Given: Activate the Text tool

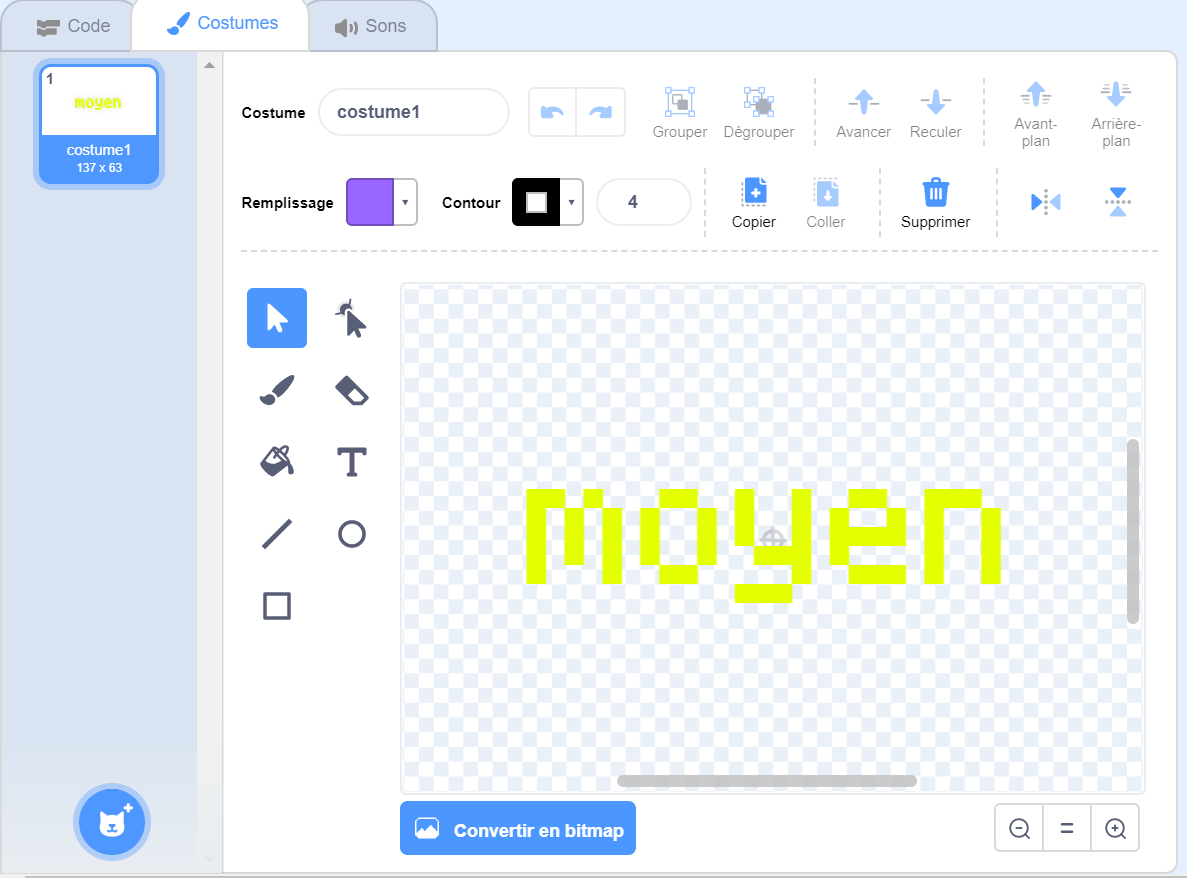Looking at the screenshot, I should [351, 462].
